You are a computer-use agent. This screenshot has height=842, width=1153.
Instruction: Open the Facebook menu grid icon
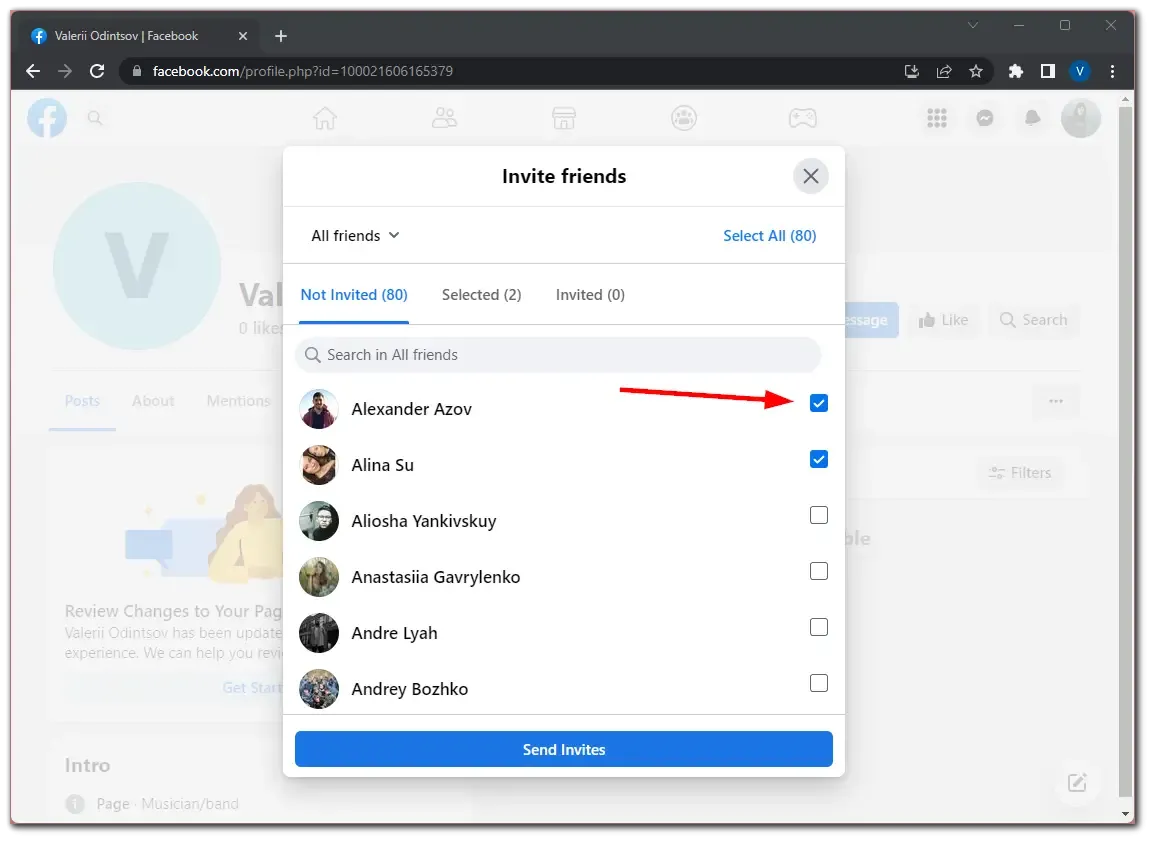coord(937,118)
